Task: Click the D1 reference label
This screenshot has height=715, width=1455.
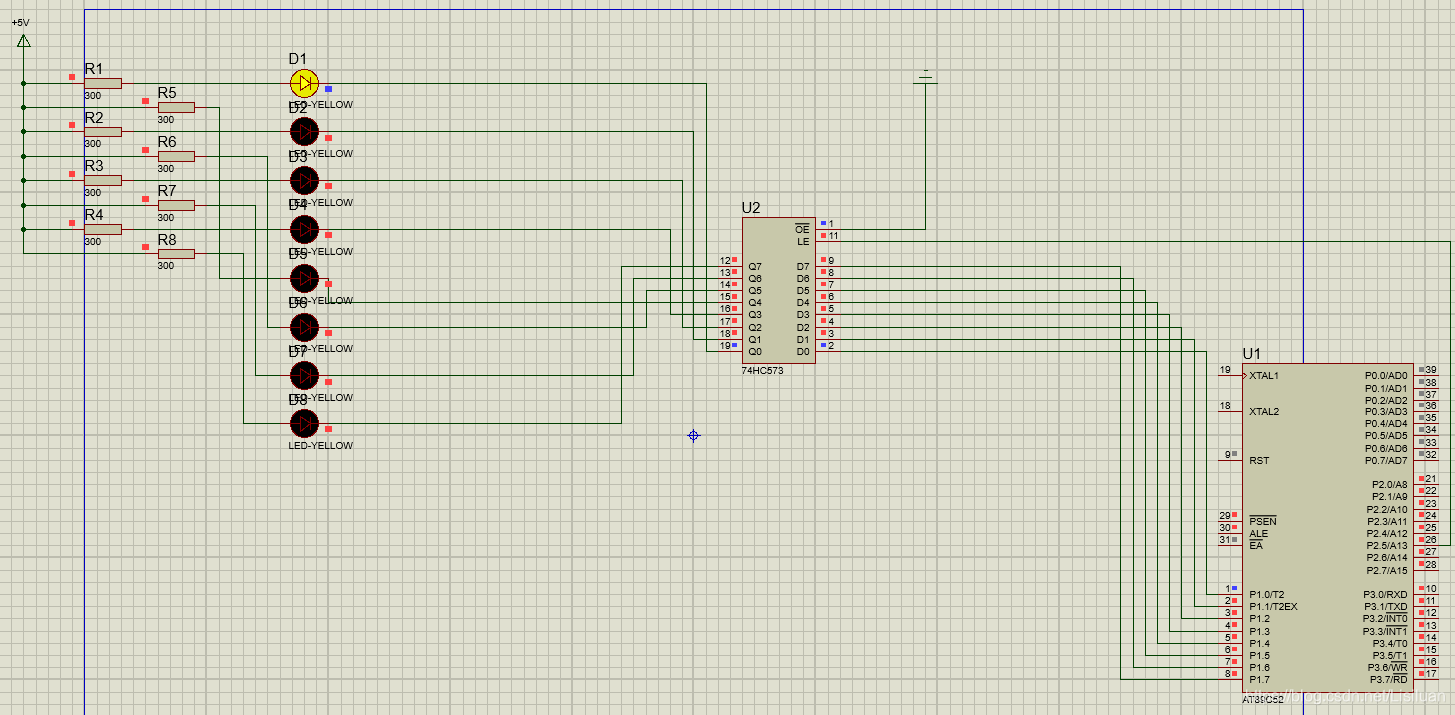Action: [x=298, y=59]
